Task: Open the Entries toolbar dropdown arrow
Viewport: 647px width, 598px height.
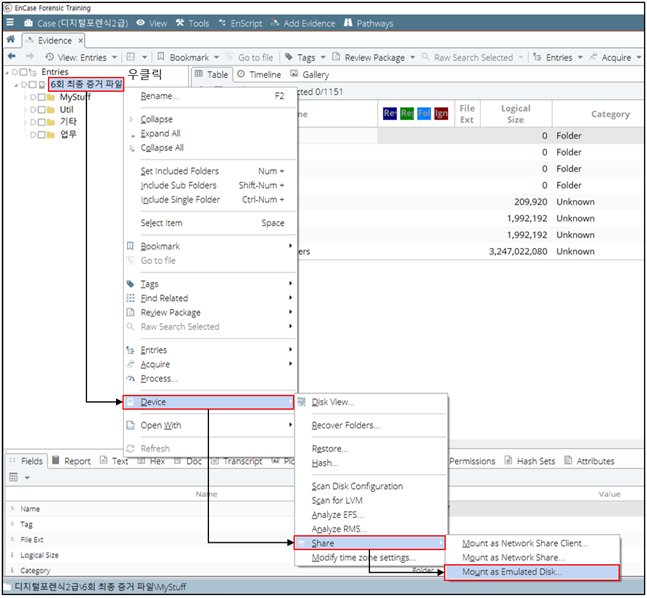Action: [580, 57]
